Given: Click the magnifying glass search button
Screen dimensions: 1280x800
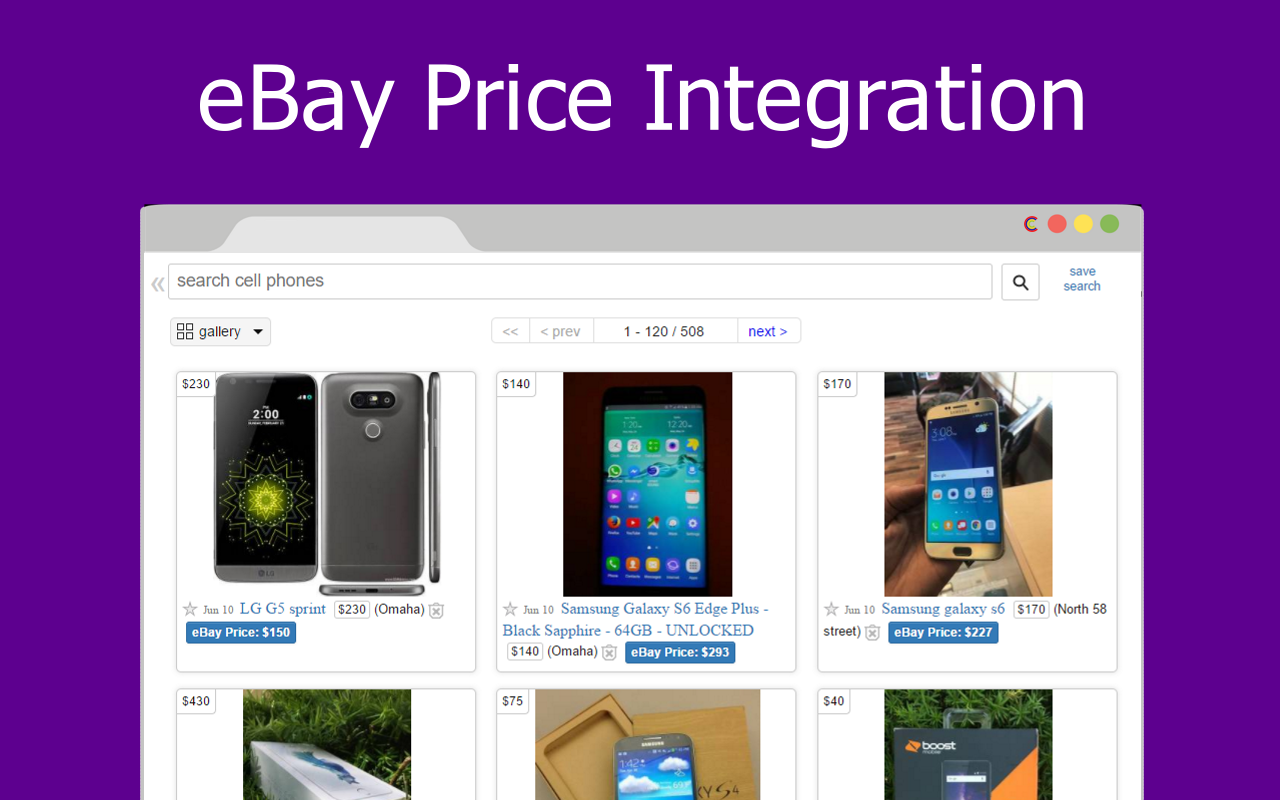Looking at the screenshot, I should pyautogui.click(x=1020, y=282).
